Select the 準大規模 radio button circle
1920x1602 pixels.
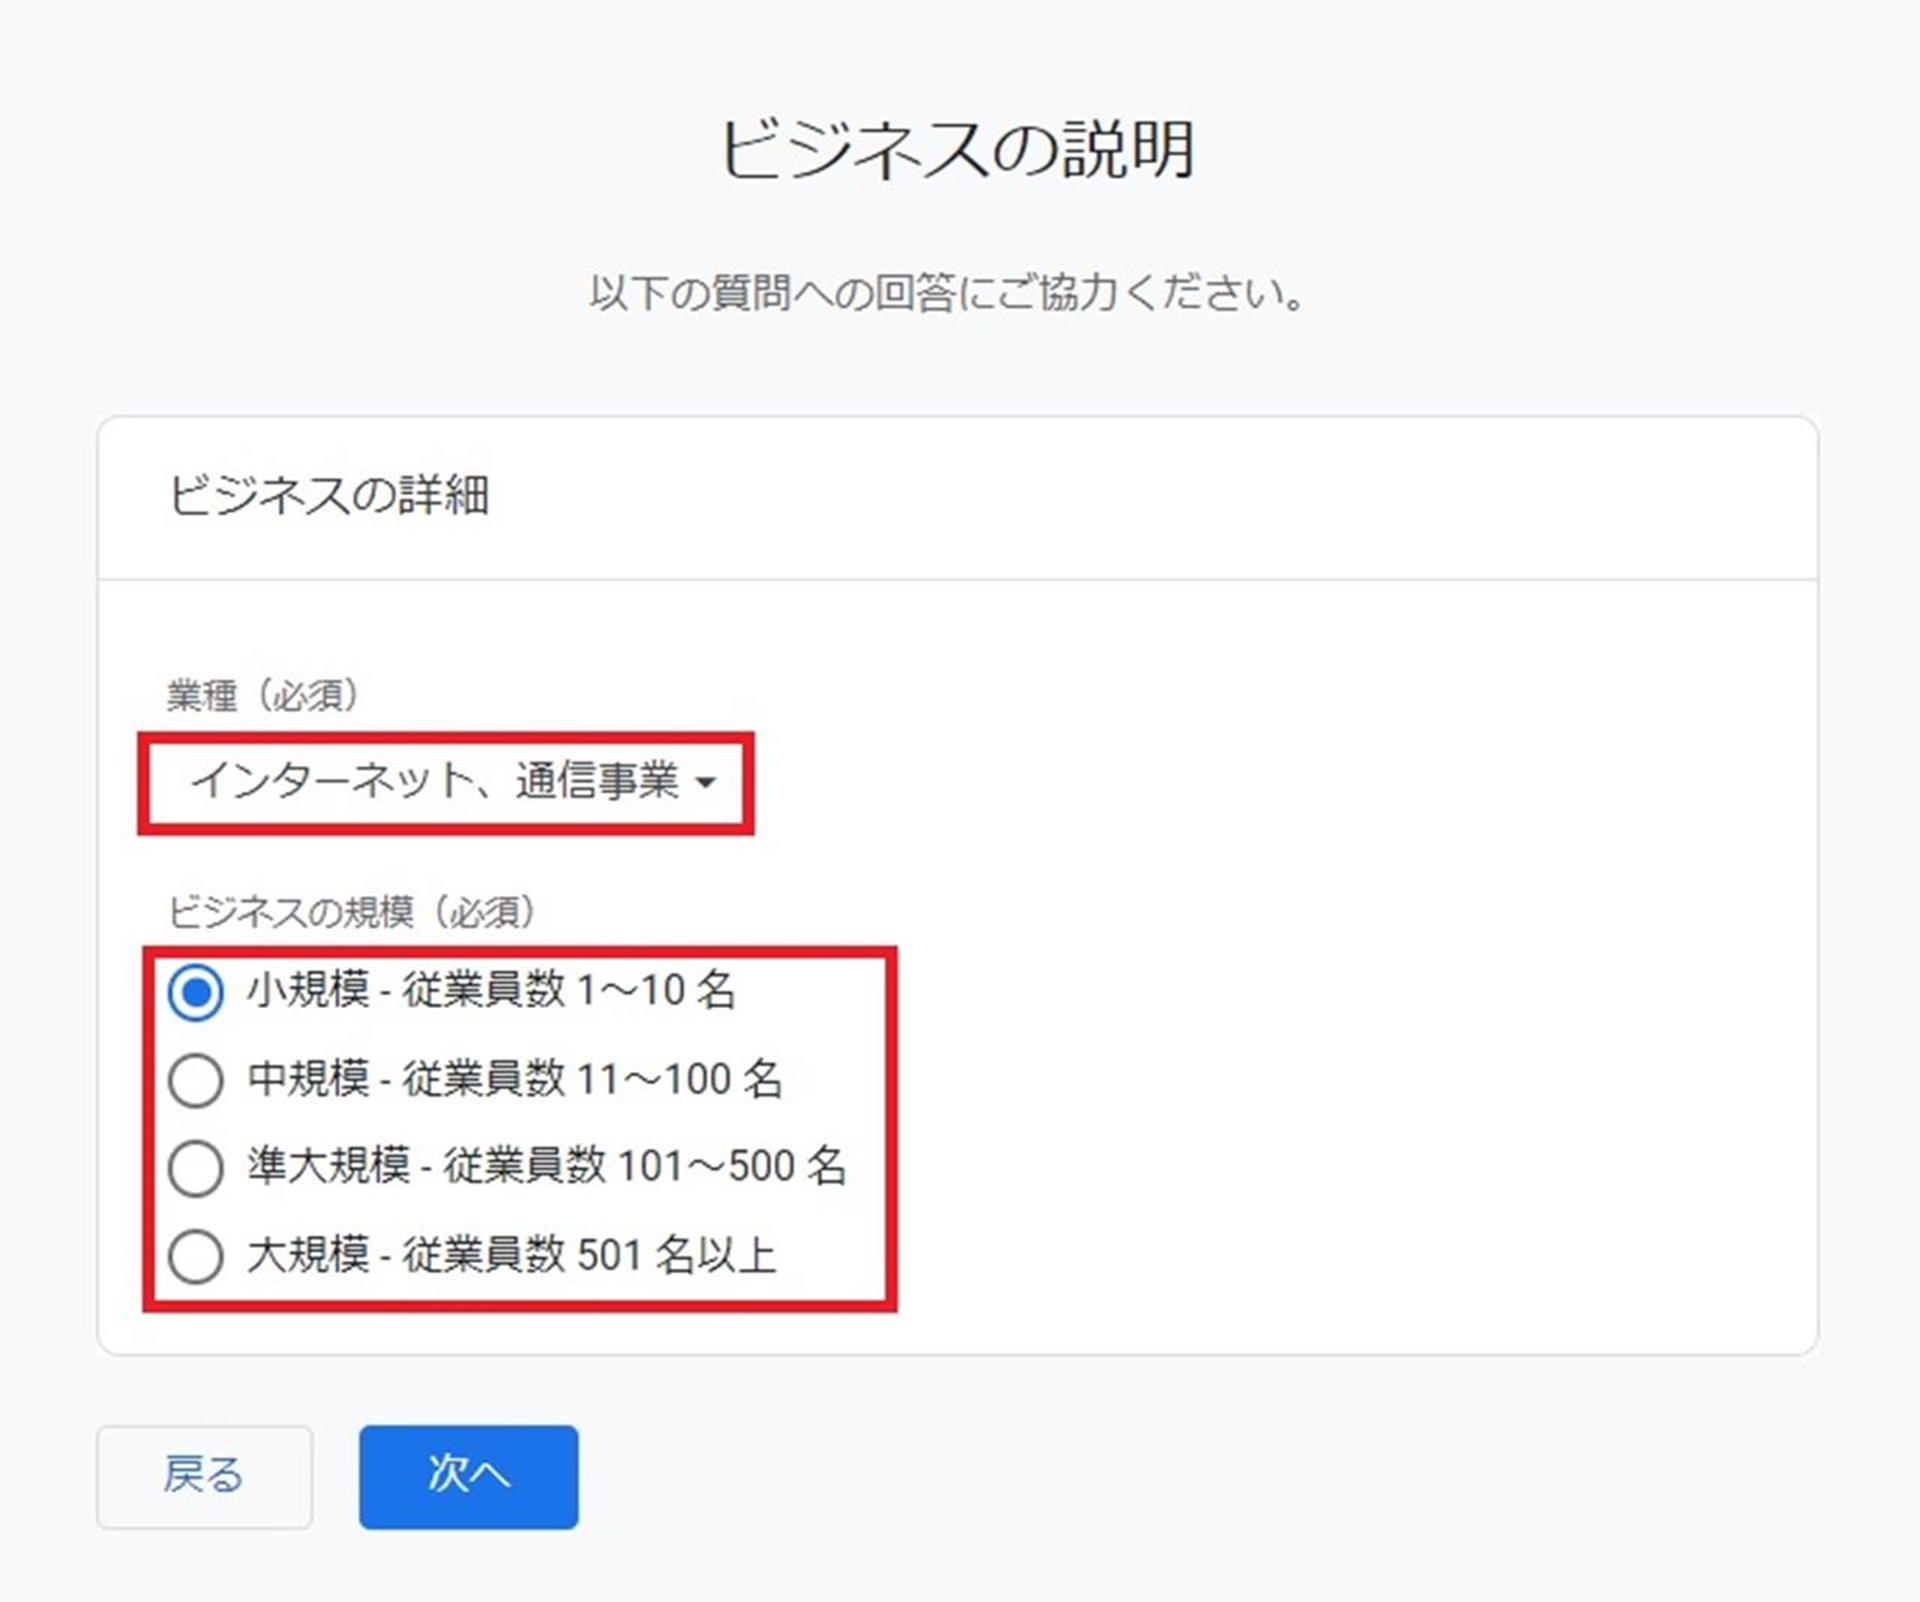[195, 1168]
